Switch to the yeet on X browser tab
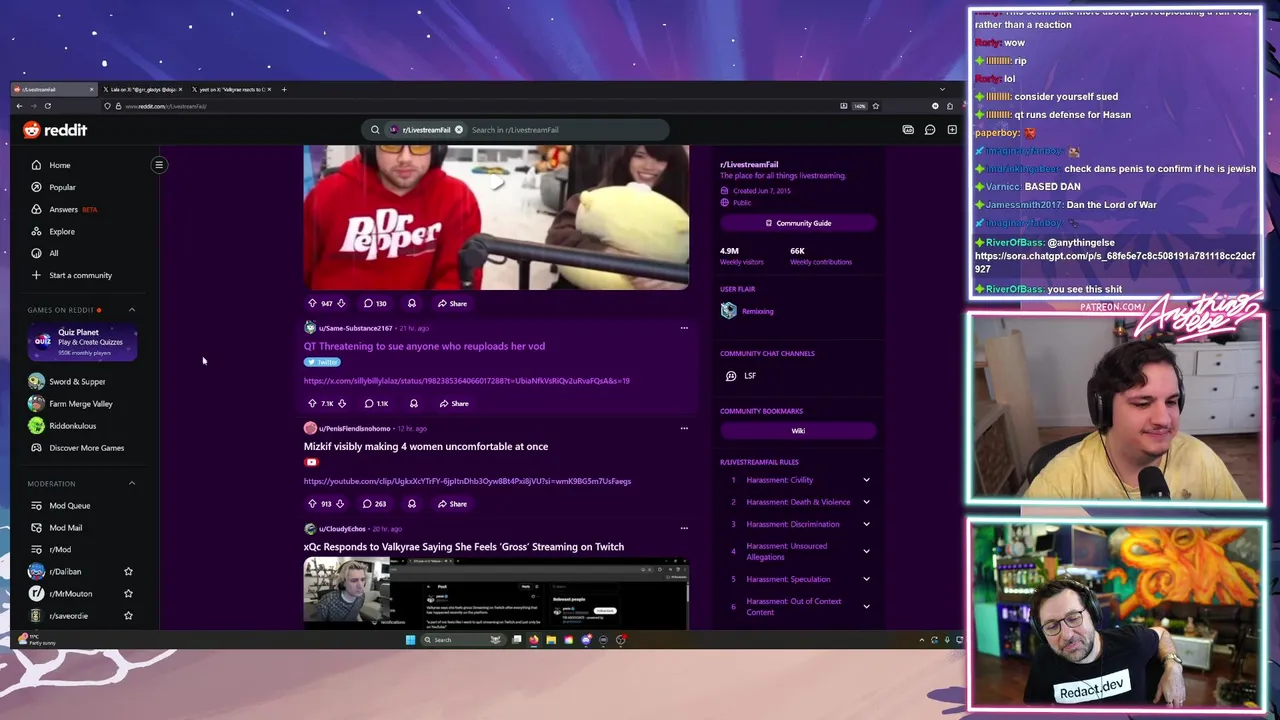Image resolution: width=1280 pixels, height=720 pixels. tap(232, 89)
